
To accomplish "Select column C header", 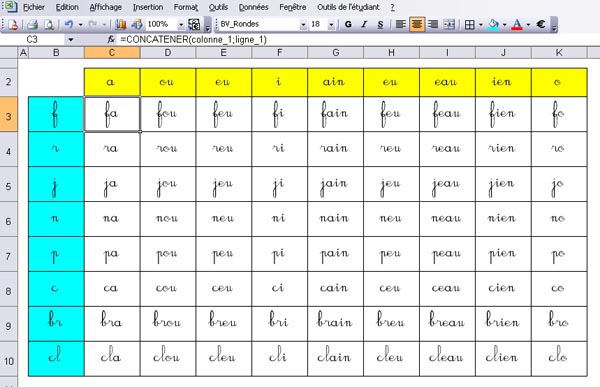I will click(112, 52).
